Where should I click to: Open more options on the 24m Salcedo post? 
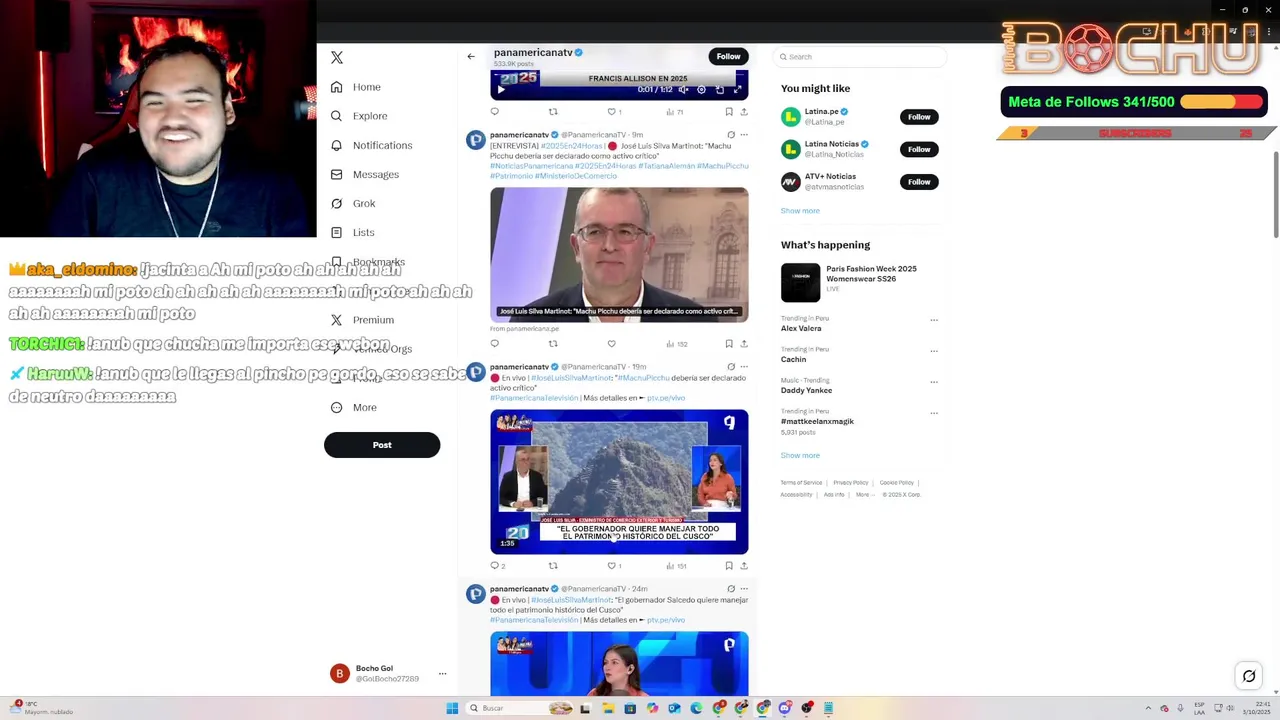(x=744, y=589)
